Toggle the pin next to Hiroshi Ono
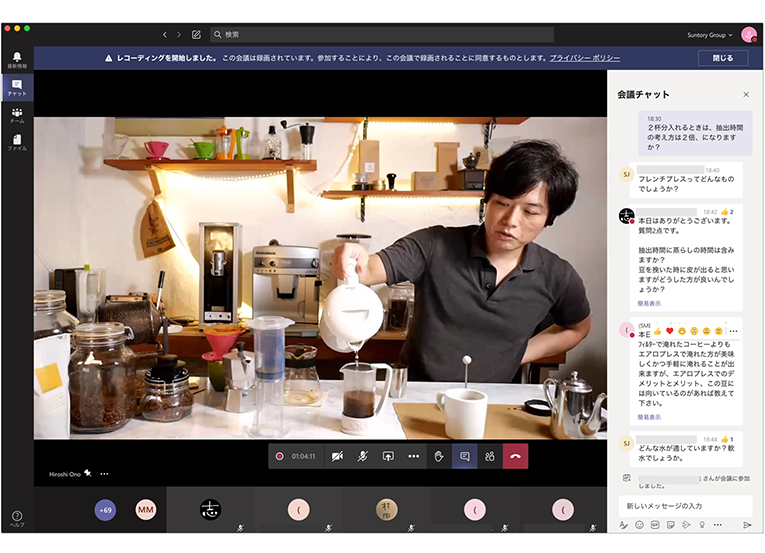 tap(88, 473)
